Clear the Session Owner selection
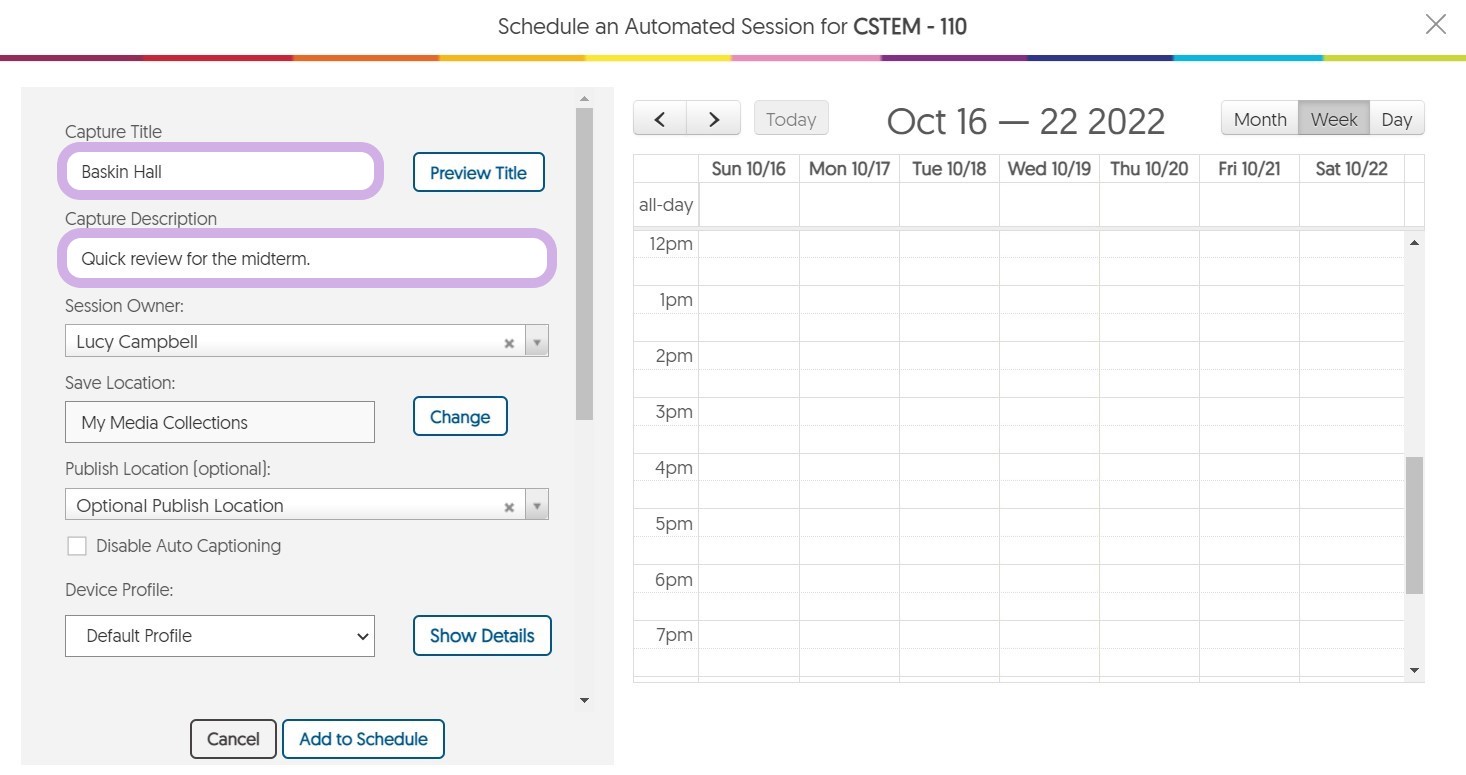Viewport: 1466px width, 775px height. [x=509, y=343]
